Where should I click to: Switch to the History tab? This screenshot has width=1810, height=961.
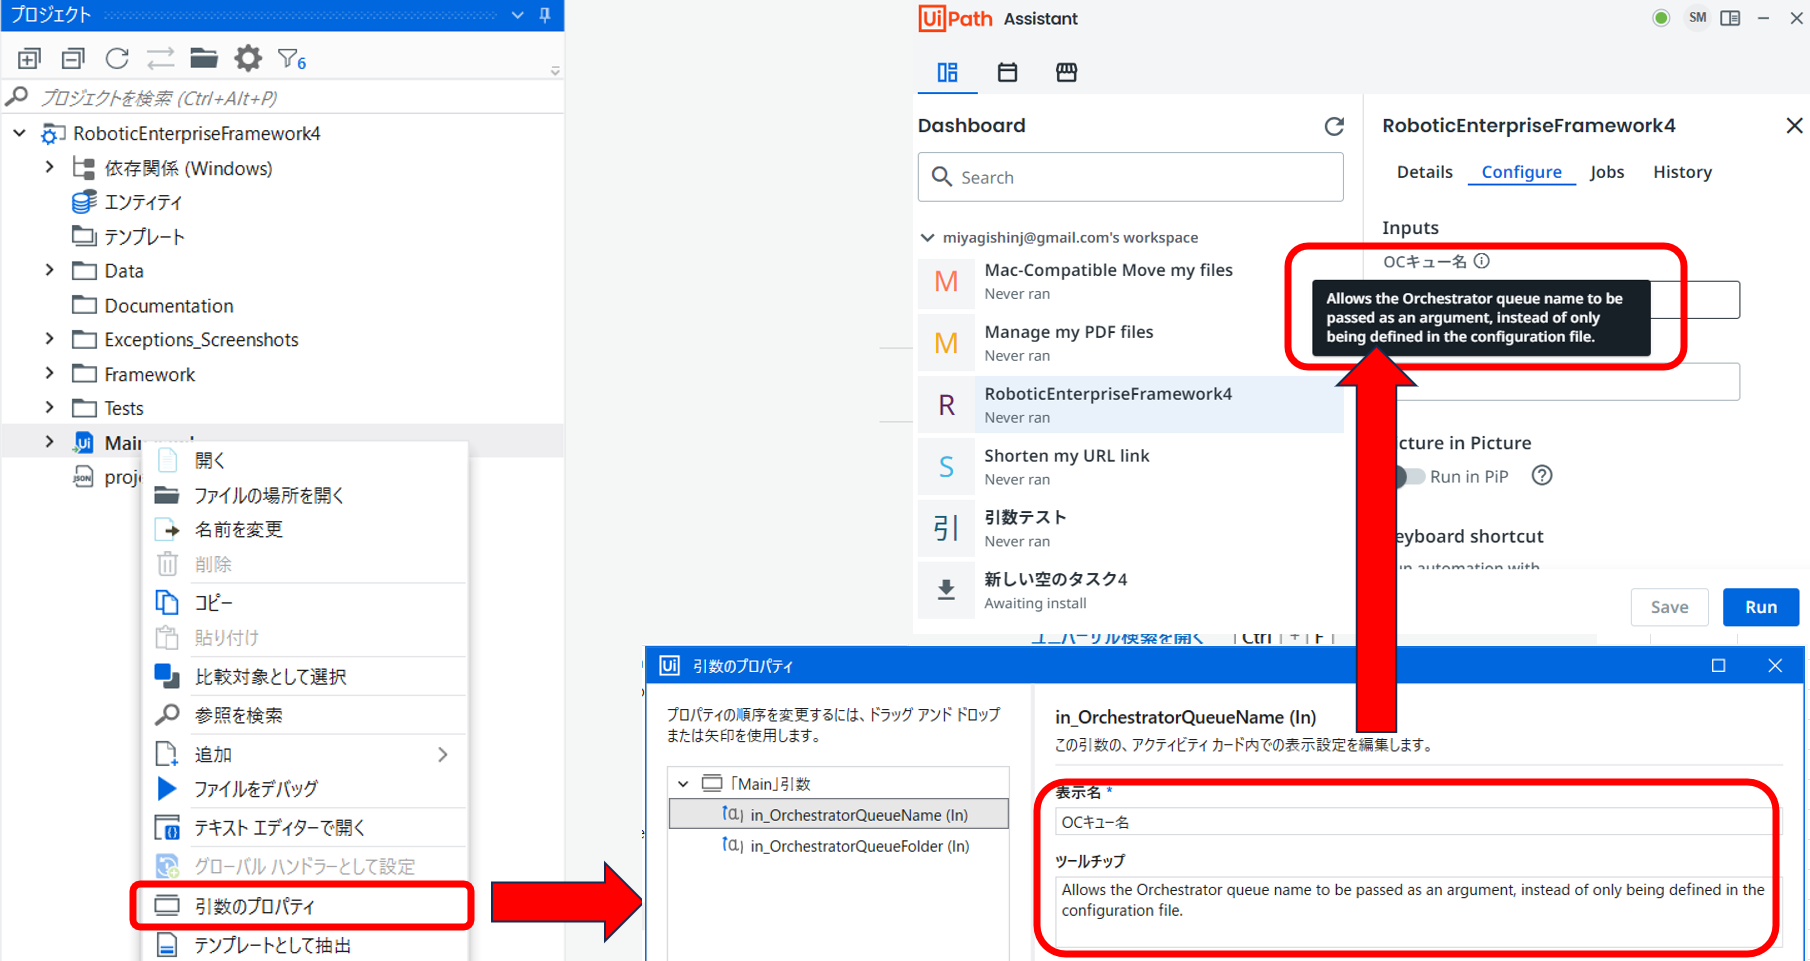click(x=1682, y=172)
